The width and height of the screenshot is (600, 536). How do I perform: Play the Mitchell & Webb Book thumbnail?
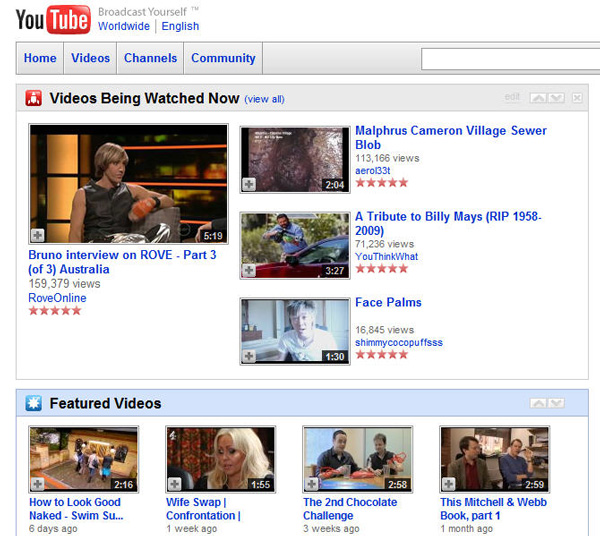pos(495,459)
